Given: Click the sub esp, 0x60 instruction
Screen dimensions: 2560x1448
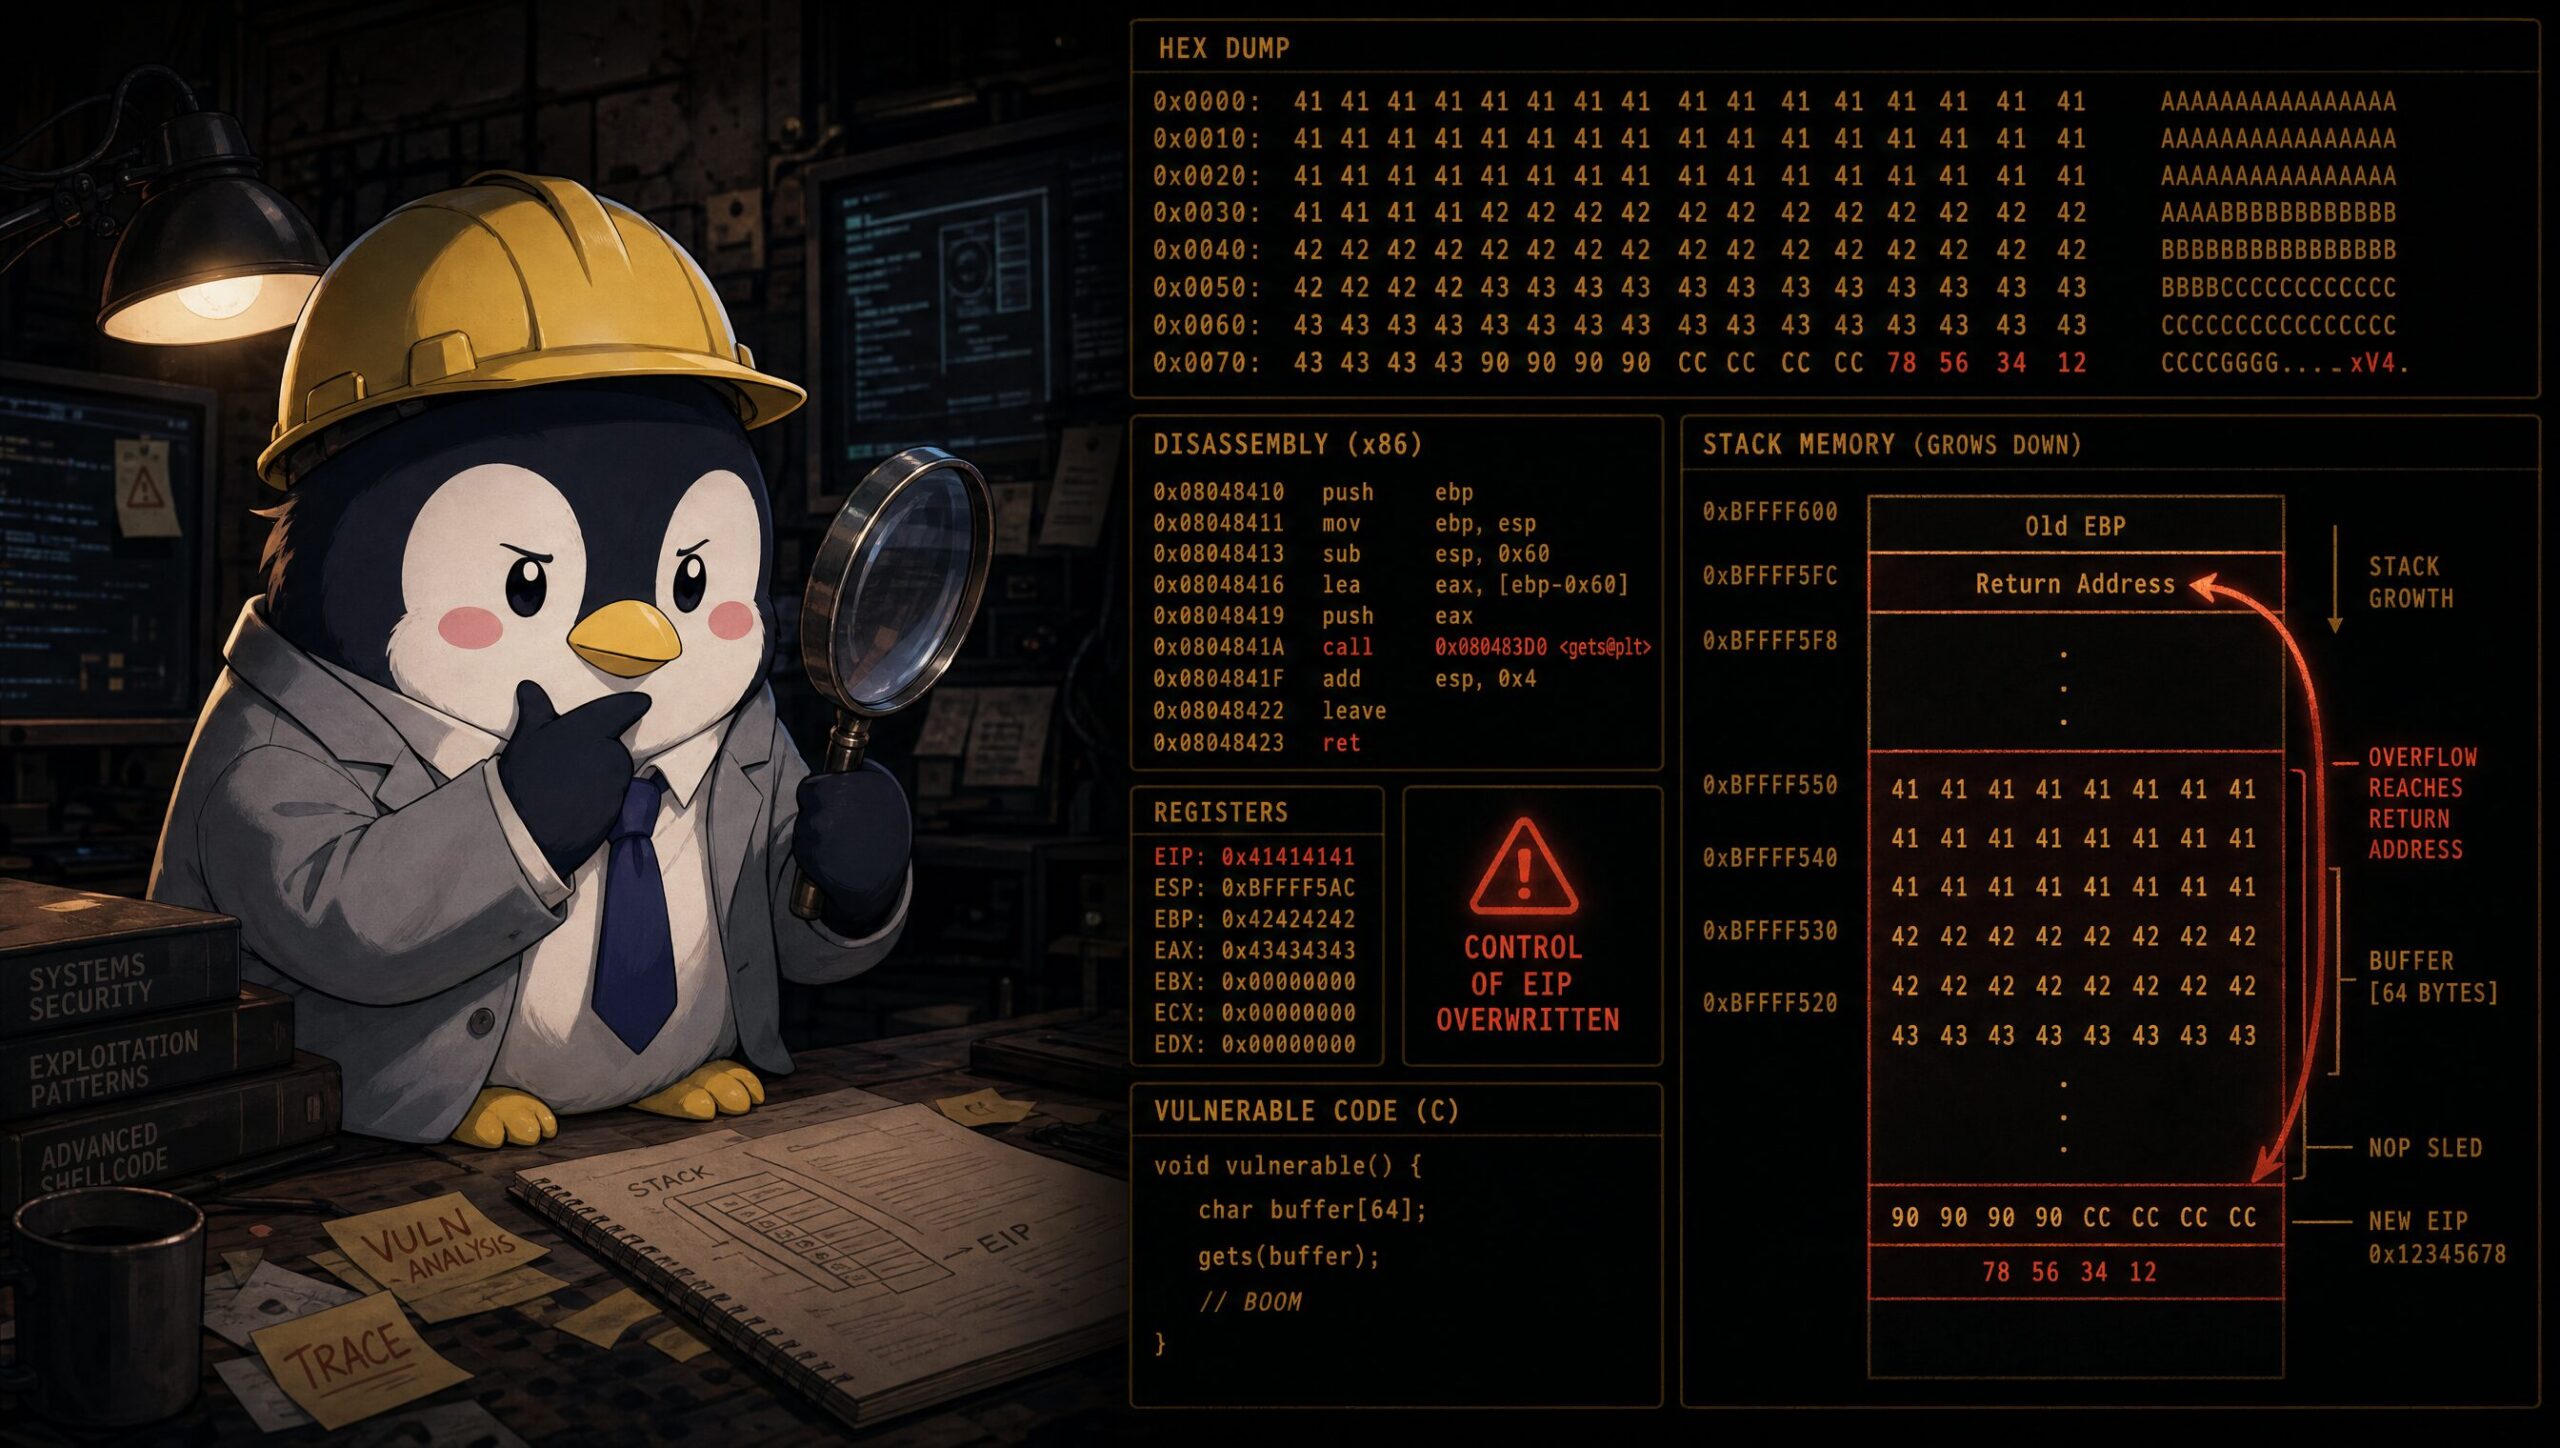Looking at the screenshot, I should click(x=1436, y=554).
